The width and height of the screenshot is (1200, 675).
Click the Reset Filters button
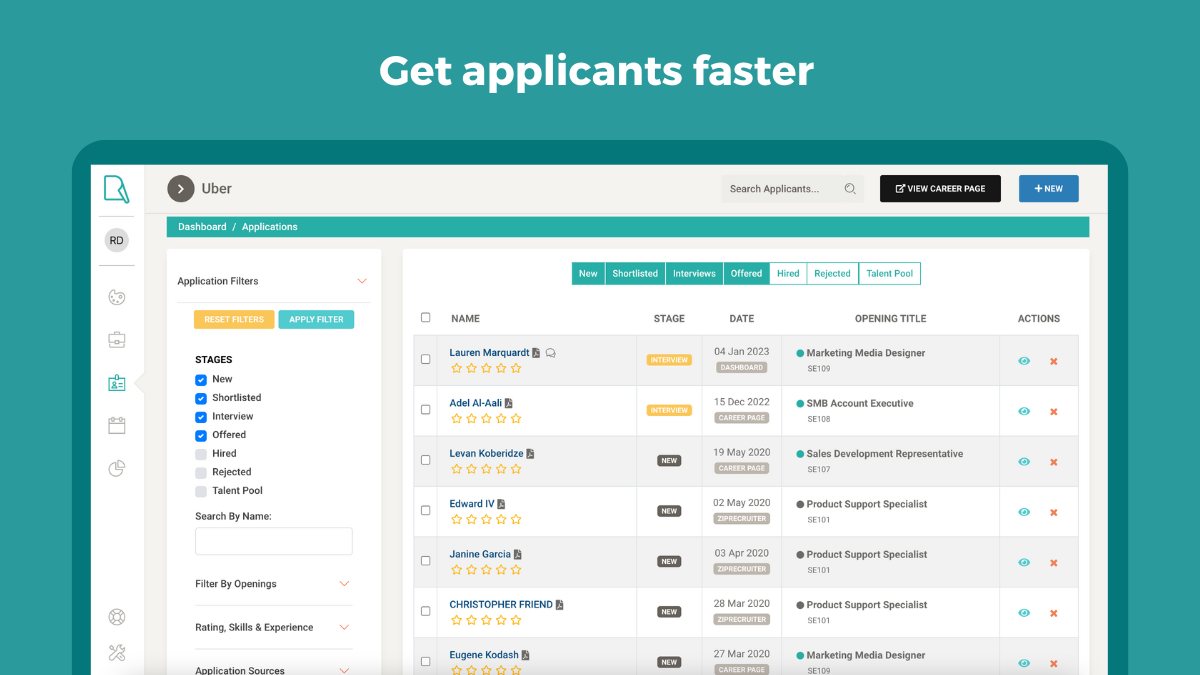click(x=234, y=319)
